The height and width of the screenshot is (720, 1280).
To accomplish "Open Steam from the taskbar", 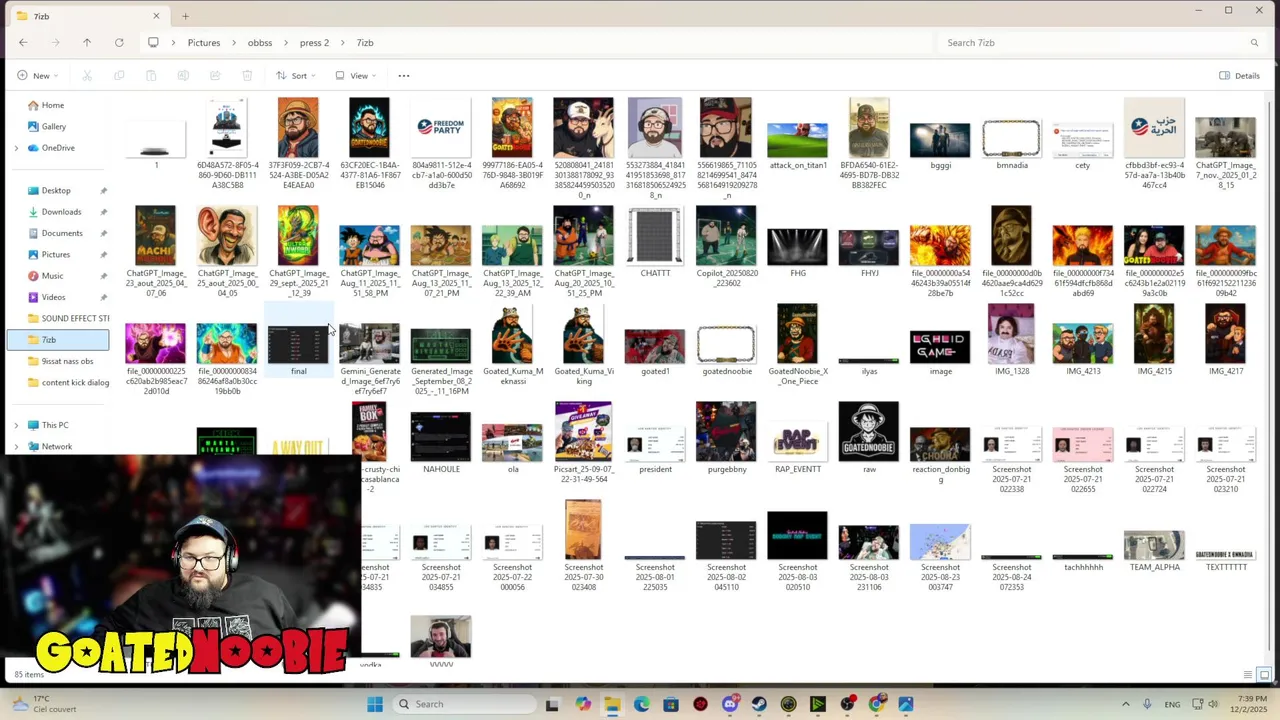I will click(759, 704).
